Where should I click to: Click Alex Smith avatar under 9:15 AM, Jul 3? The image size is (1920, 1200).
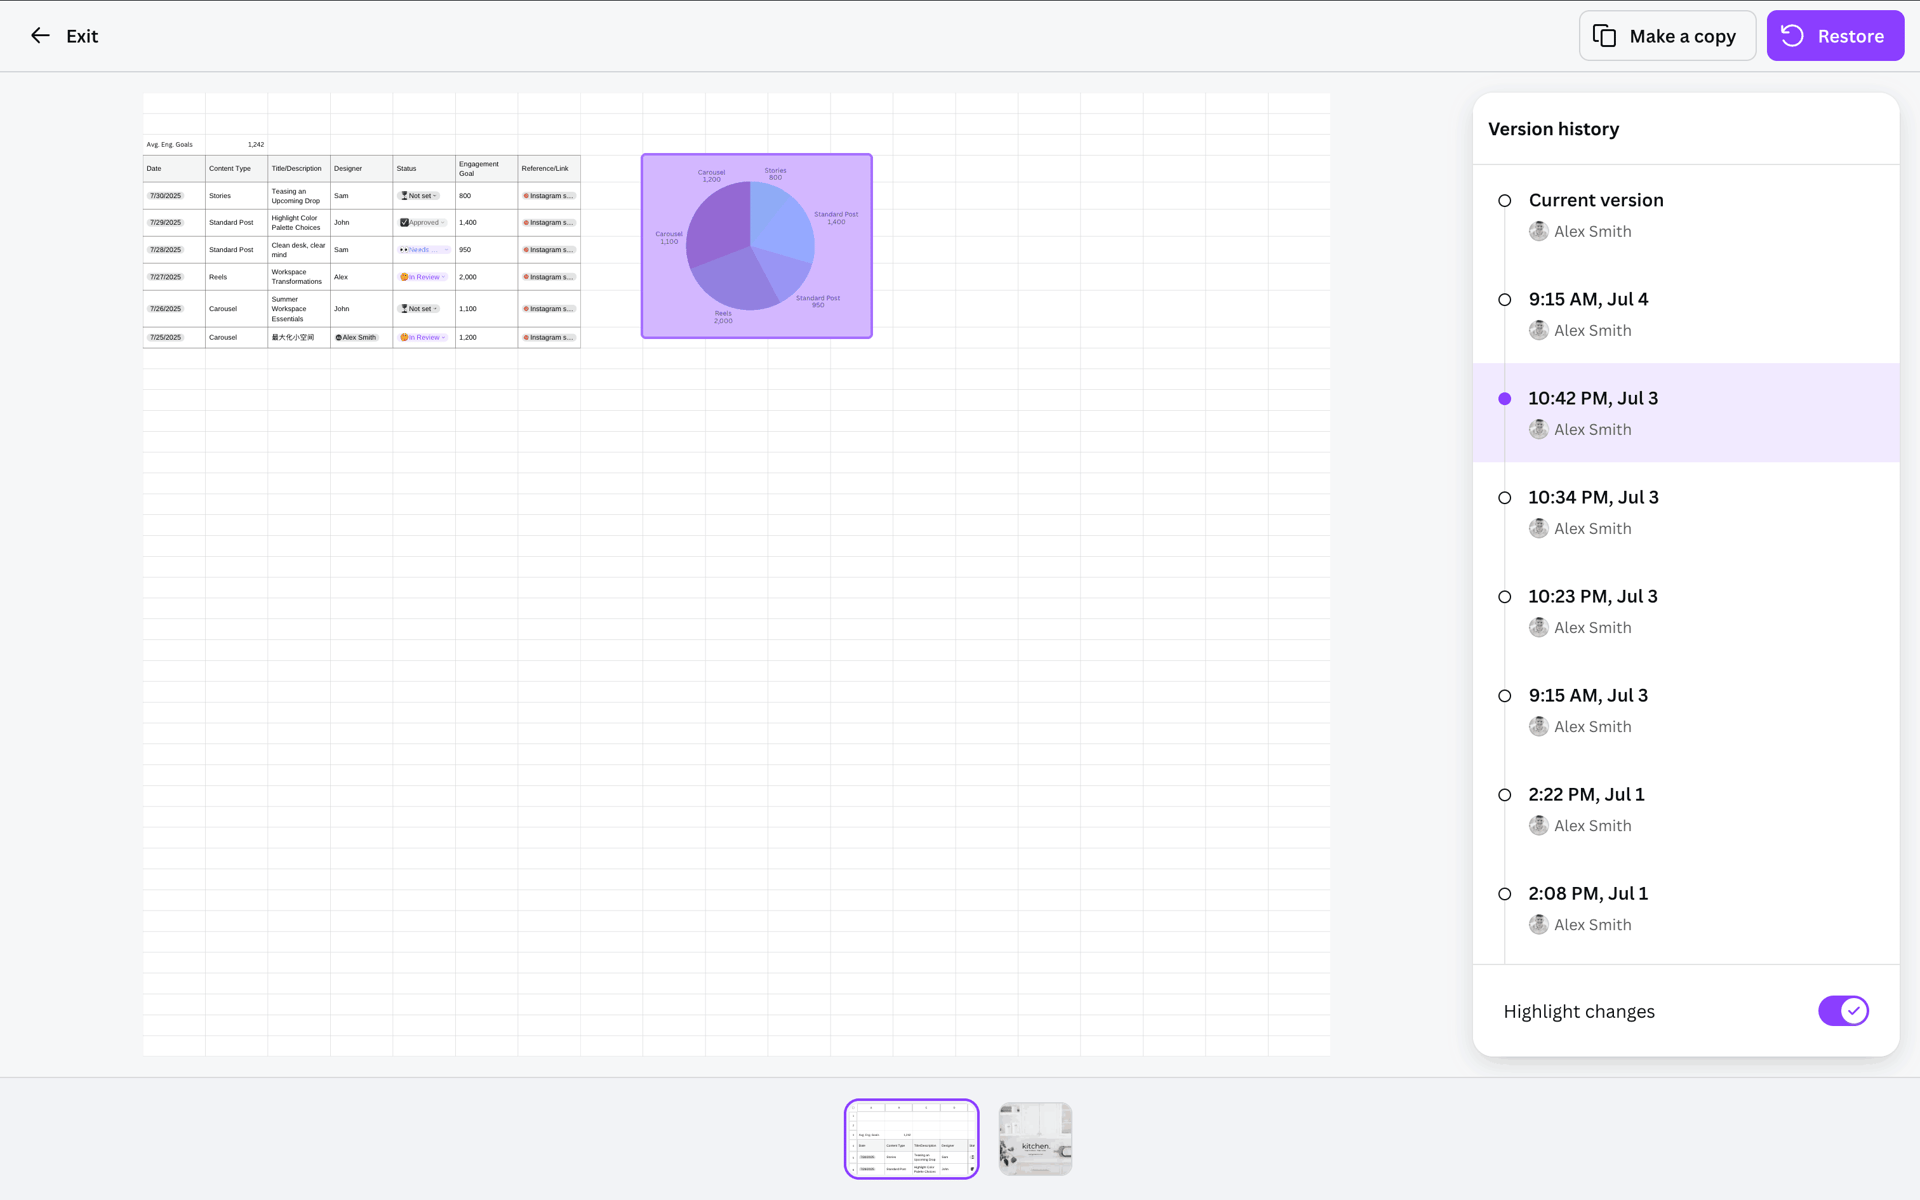point(1538,726)
